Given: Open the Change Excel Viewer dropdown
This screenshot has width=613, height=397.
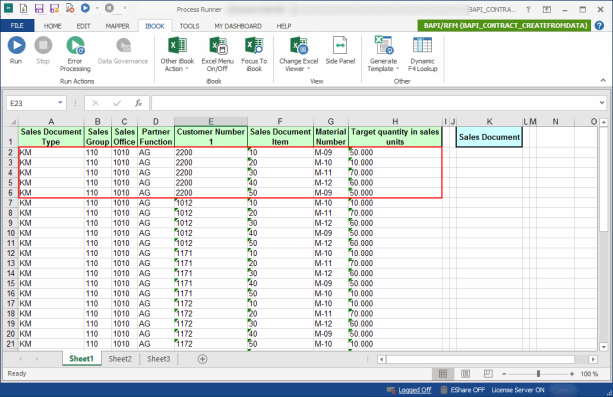Looking at the screenshot, I should (x=298, y=54).
